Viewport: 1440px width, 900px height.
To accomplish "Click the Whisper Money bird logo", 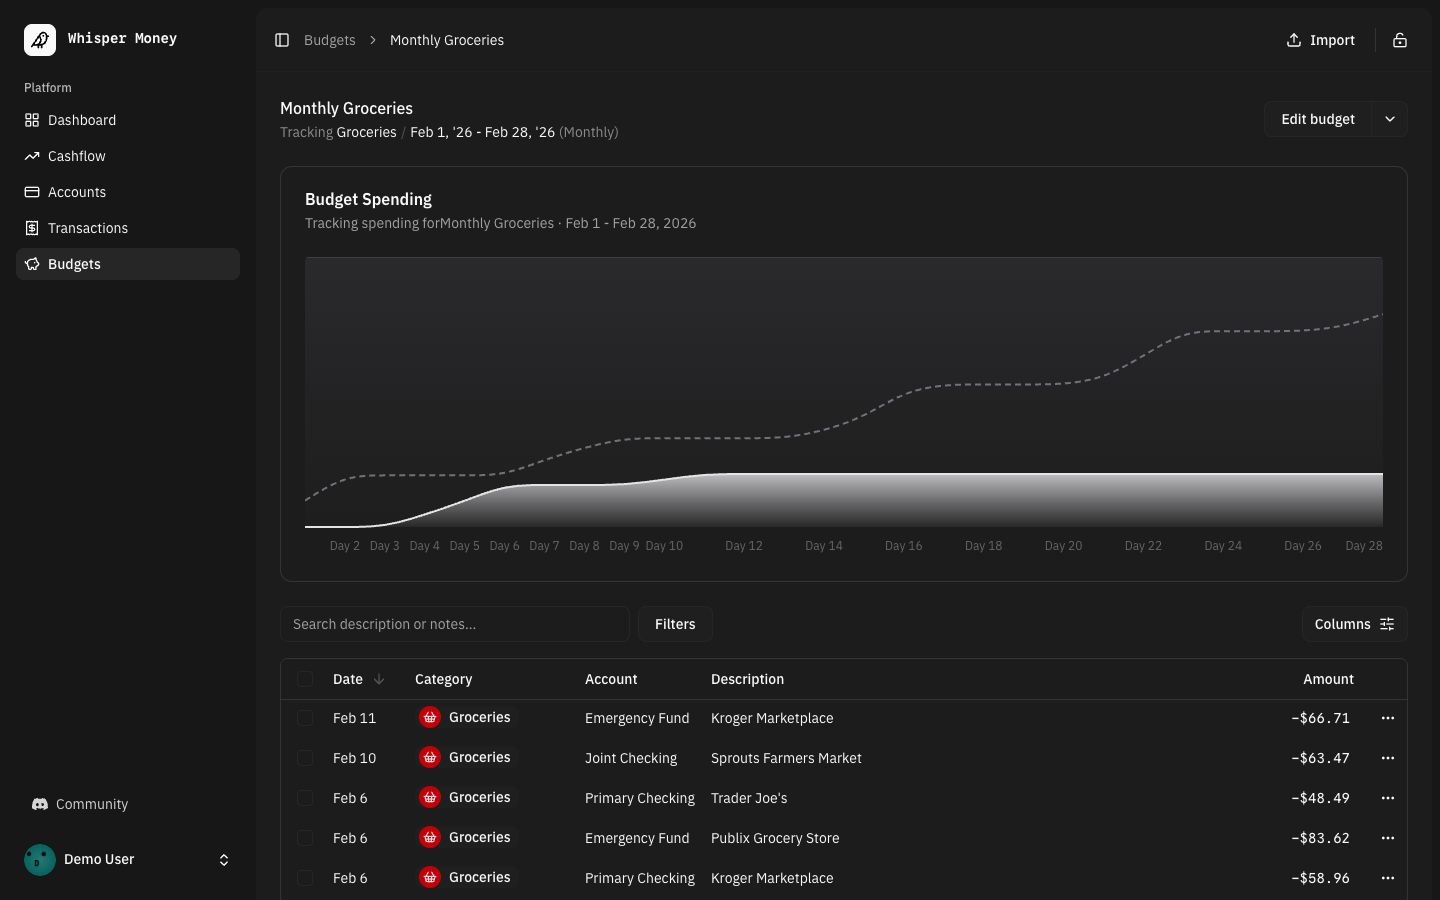I will pyautogui.click(x=40, y=40).
